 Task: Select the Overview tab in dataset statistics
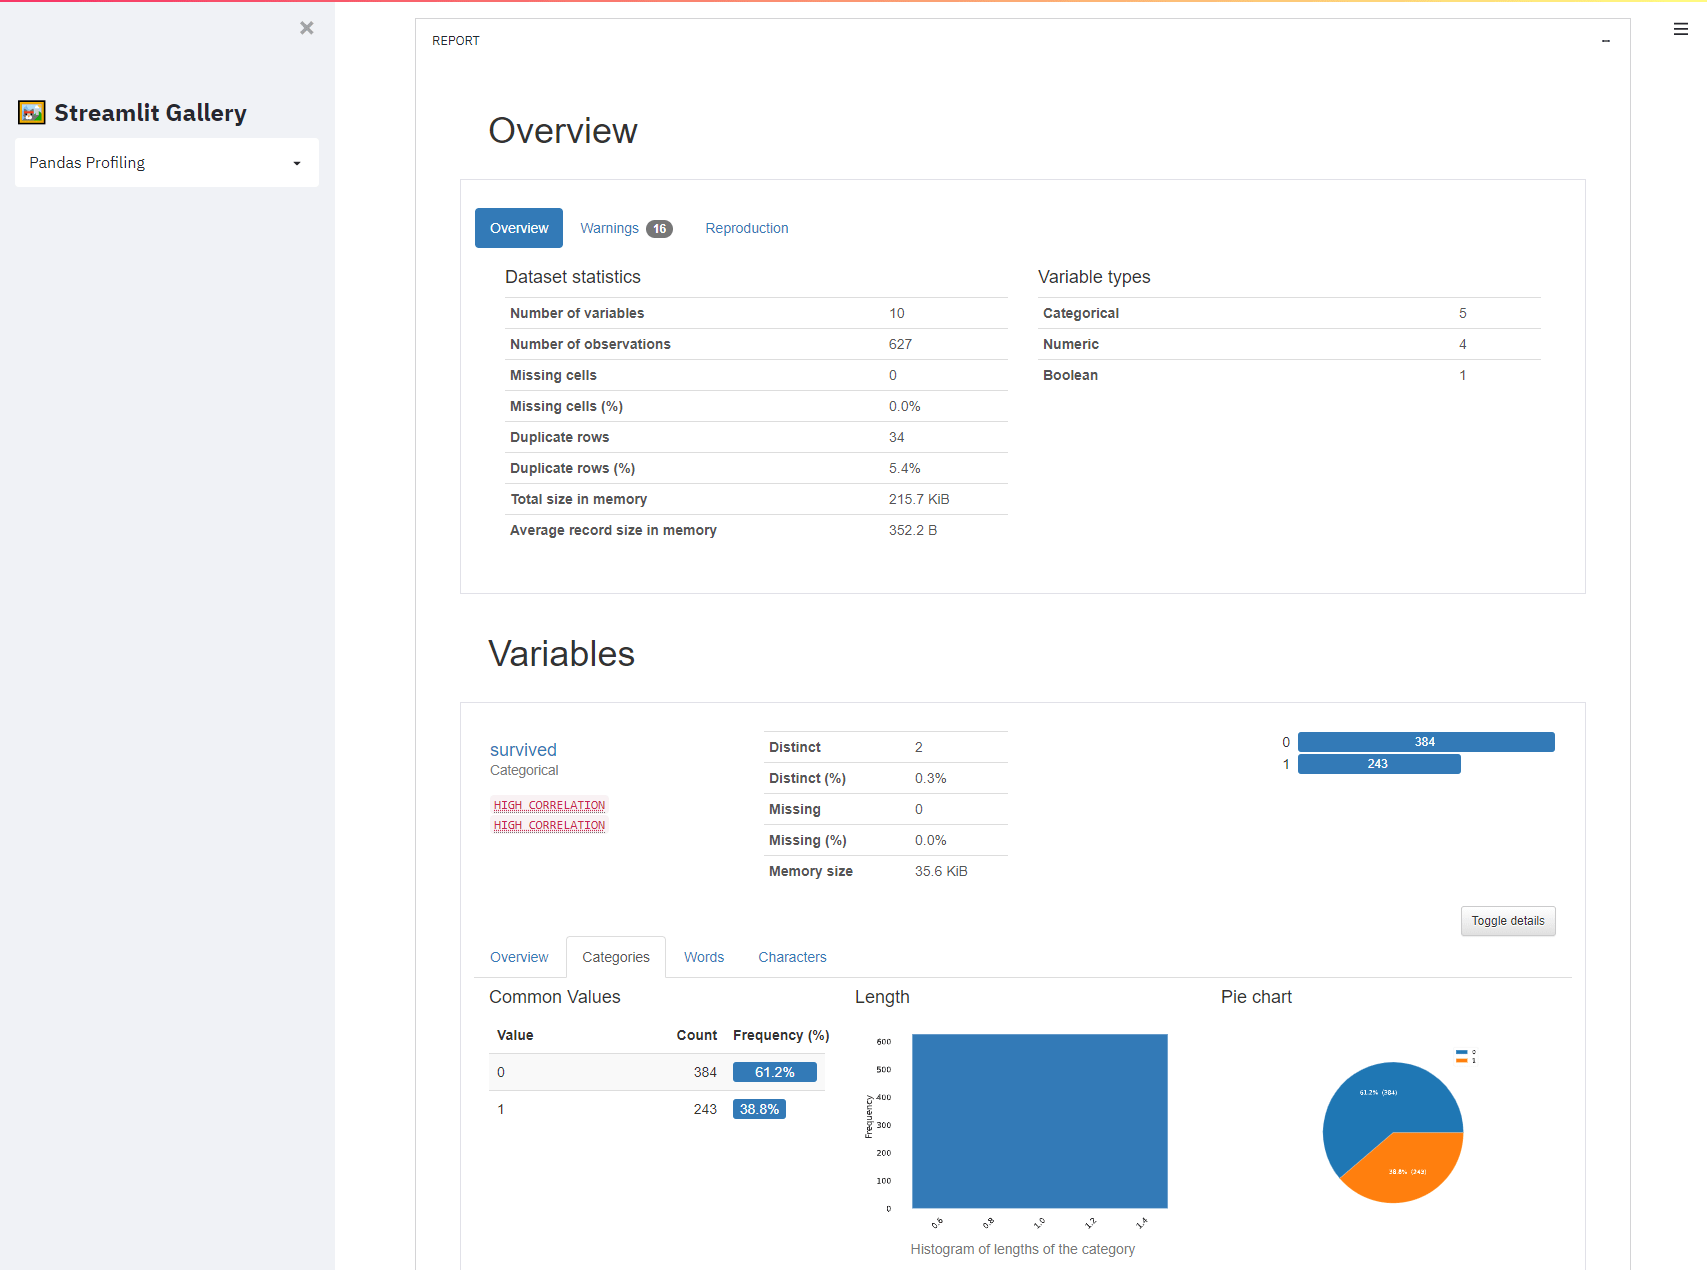coord(518,228)
